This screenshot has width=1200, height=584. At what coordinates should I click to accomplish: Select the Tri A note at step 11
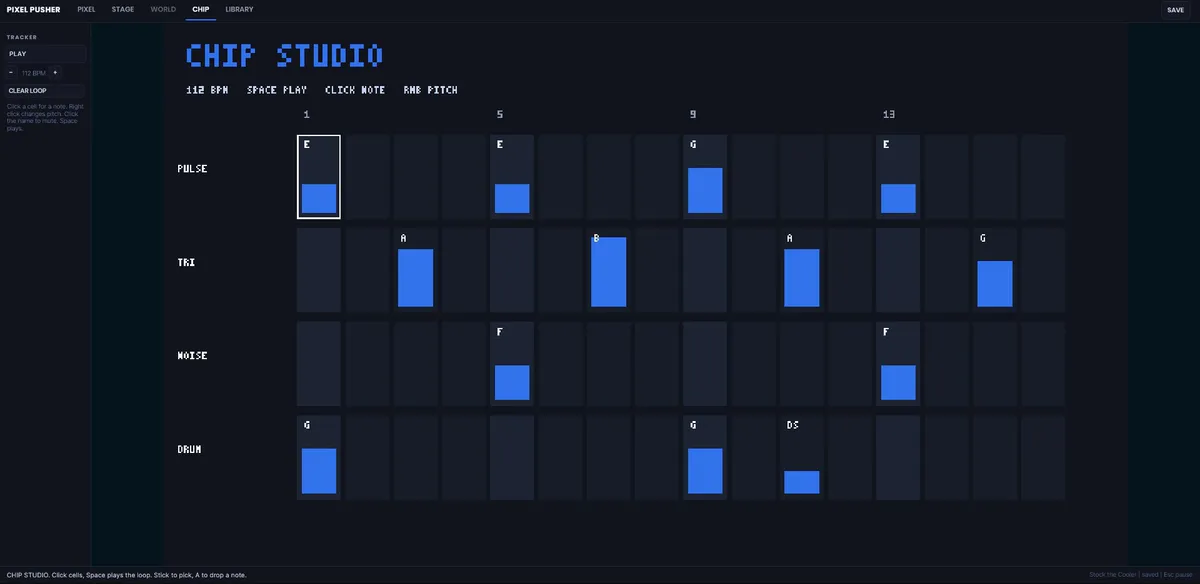tap(801, 270)
